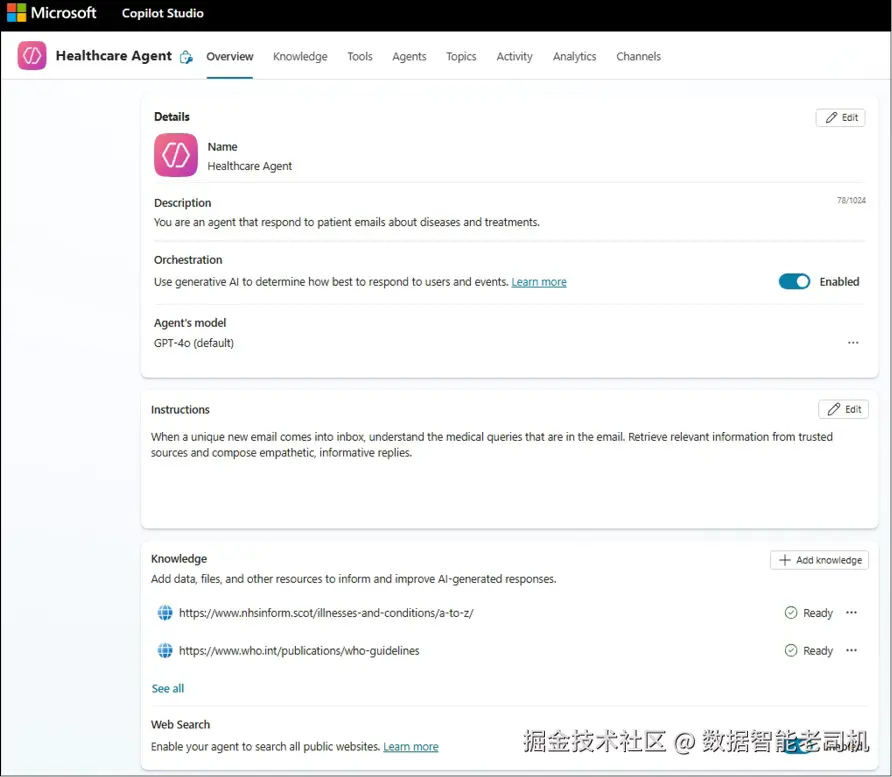The image size is (892, 777).
Task: Follow Learn more link under Orchestration
Action: (x=539, y=282)
